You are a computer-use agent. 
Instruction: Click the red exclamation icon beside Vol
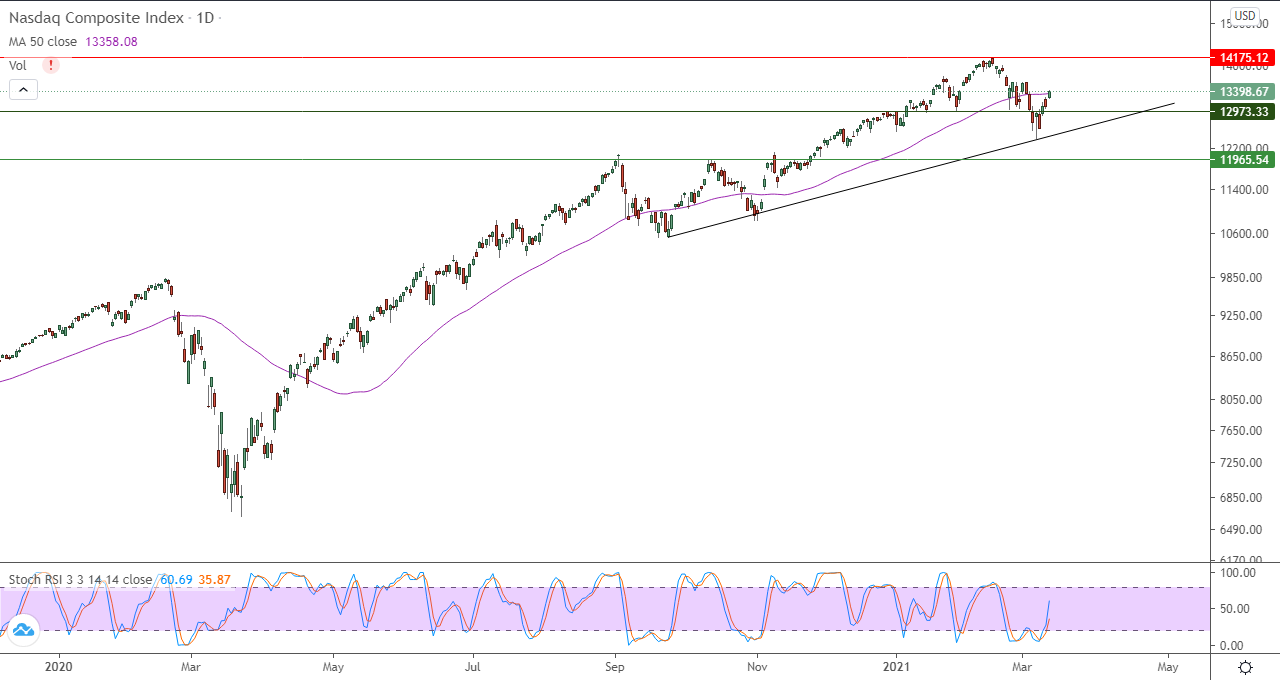(x=51, y=65)
